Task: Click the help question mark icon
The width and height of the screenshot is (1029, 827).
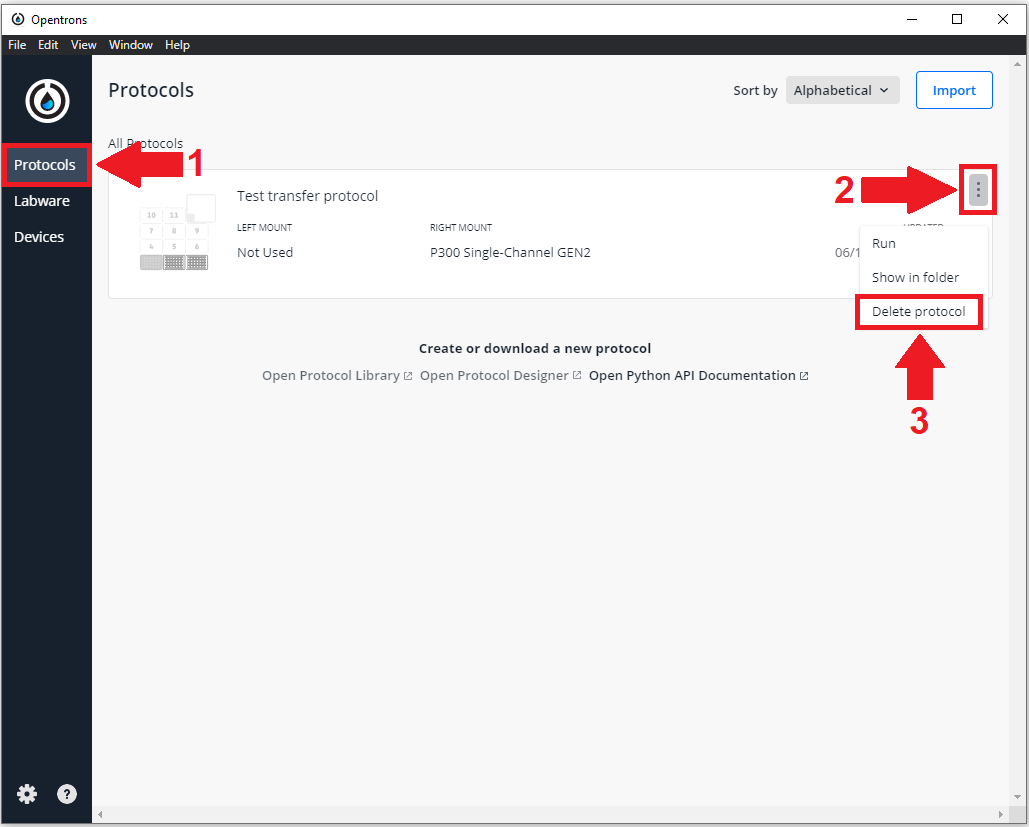Action: click(67, 794)
